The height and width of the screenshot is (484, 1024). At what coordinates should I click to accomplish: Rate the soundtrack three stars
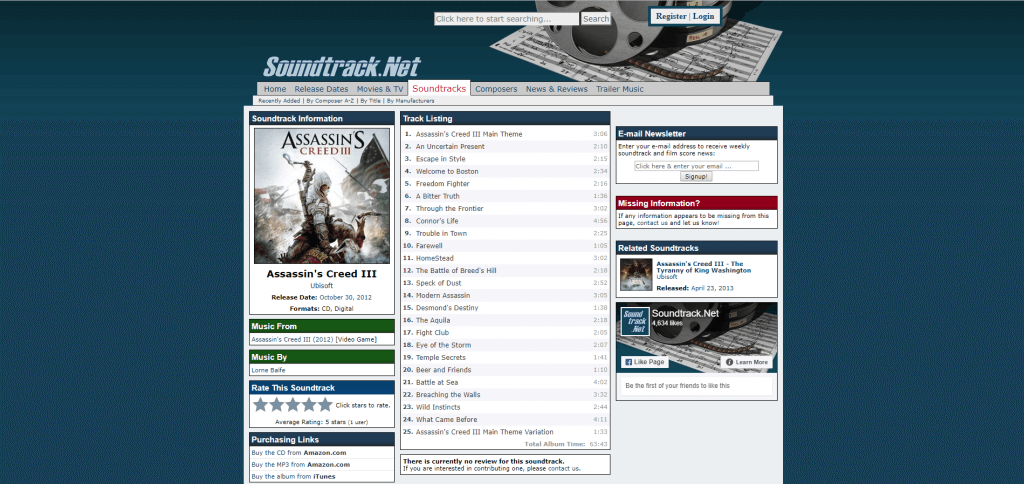point(293,405)
